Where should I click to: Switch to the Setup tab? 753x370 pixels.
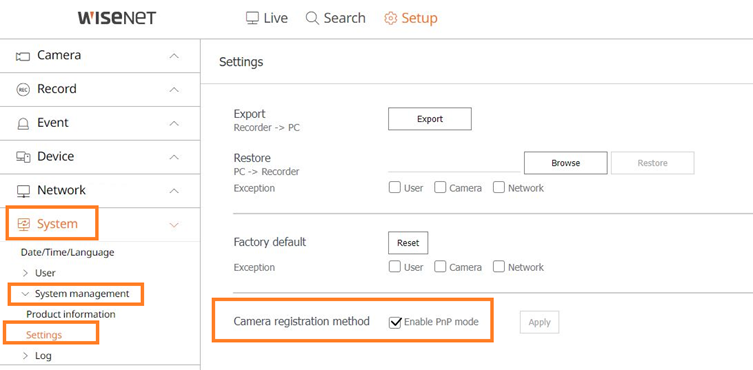pyautogui.click(x=411, y=18)
